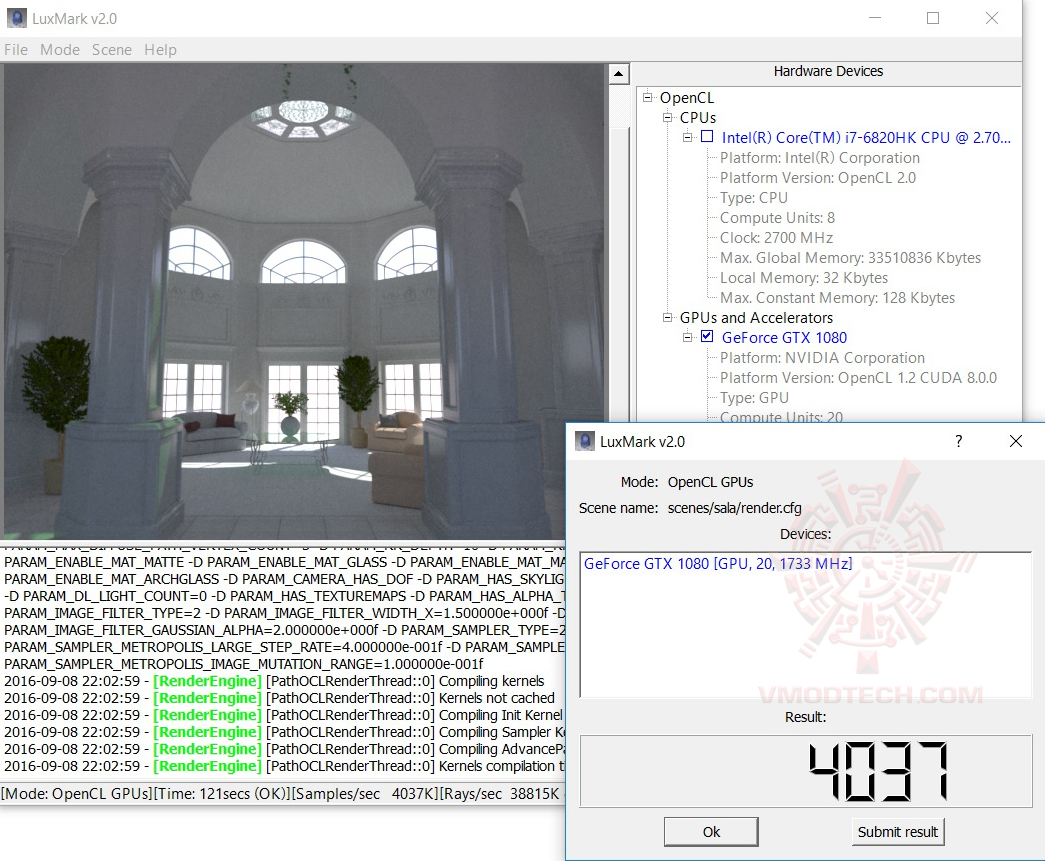Click the scroll up arrow of render view

[x=618, y=74]
